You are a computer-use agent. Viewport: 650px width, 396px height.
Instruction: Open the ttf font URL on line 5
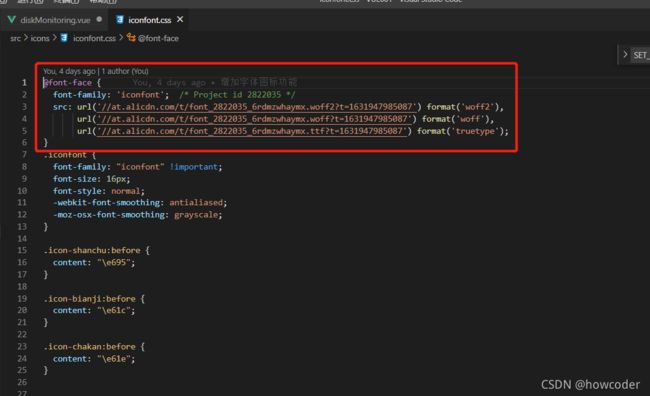pos(252,131)
